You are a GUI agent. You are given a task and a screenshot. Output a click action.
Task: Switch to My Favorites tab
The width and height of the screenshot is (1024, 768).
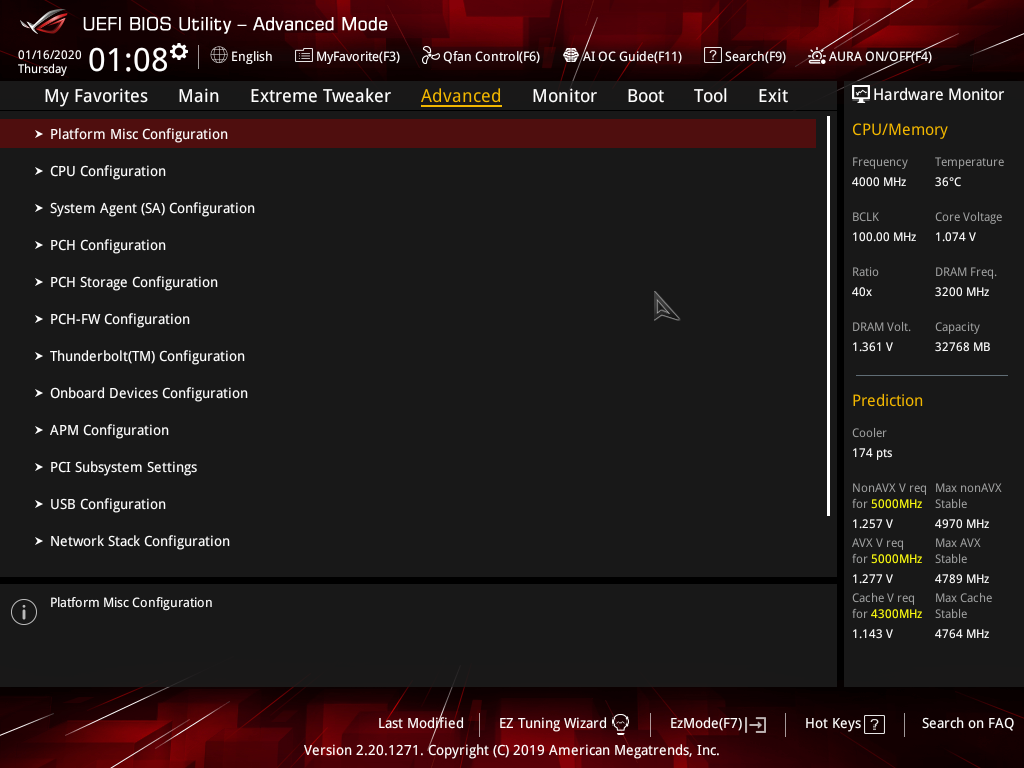(96, 96)
